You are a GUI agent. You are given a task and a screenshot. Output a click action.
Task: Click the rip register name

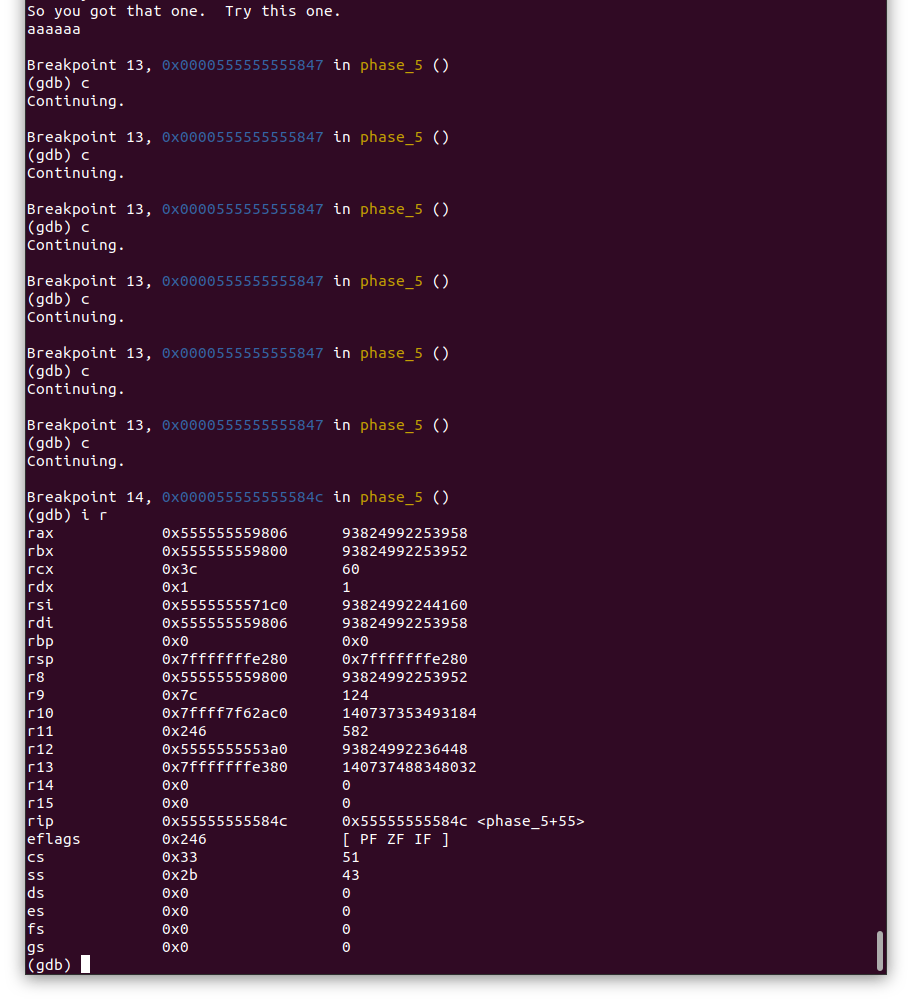40,821
